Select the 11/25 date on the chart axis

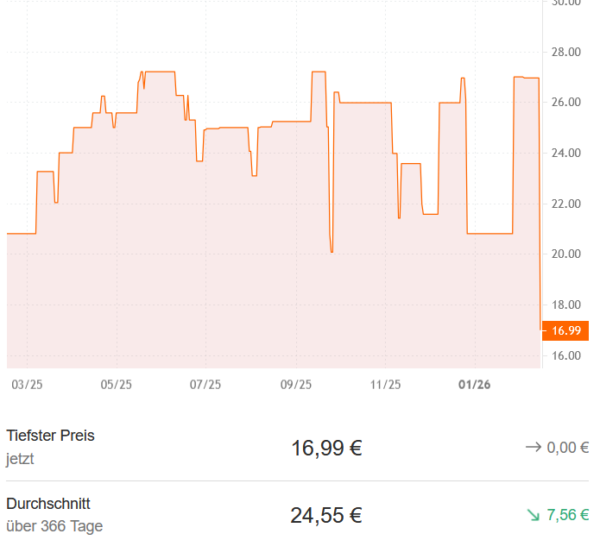385,384
